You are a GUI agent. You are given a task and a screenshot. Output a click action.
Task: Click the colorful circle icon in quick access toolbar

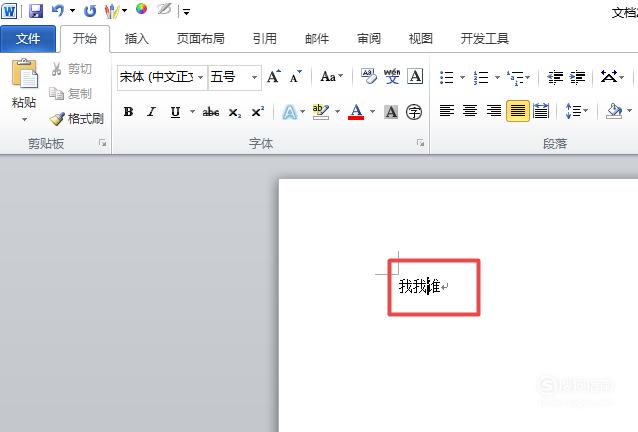(x=142, y=9)
